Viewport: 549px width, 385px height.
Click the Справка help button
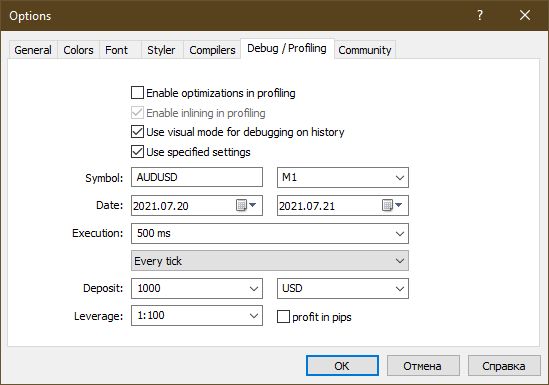coord(504,366)
